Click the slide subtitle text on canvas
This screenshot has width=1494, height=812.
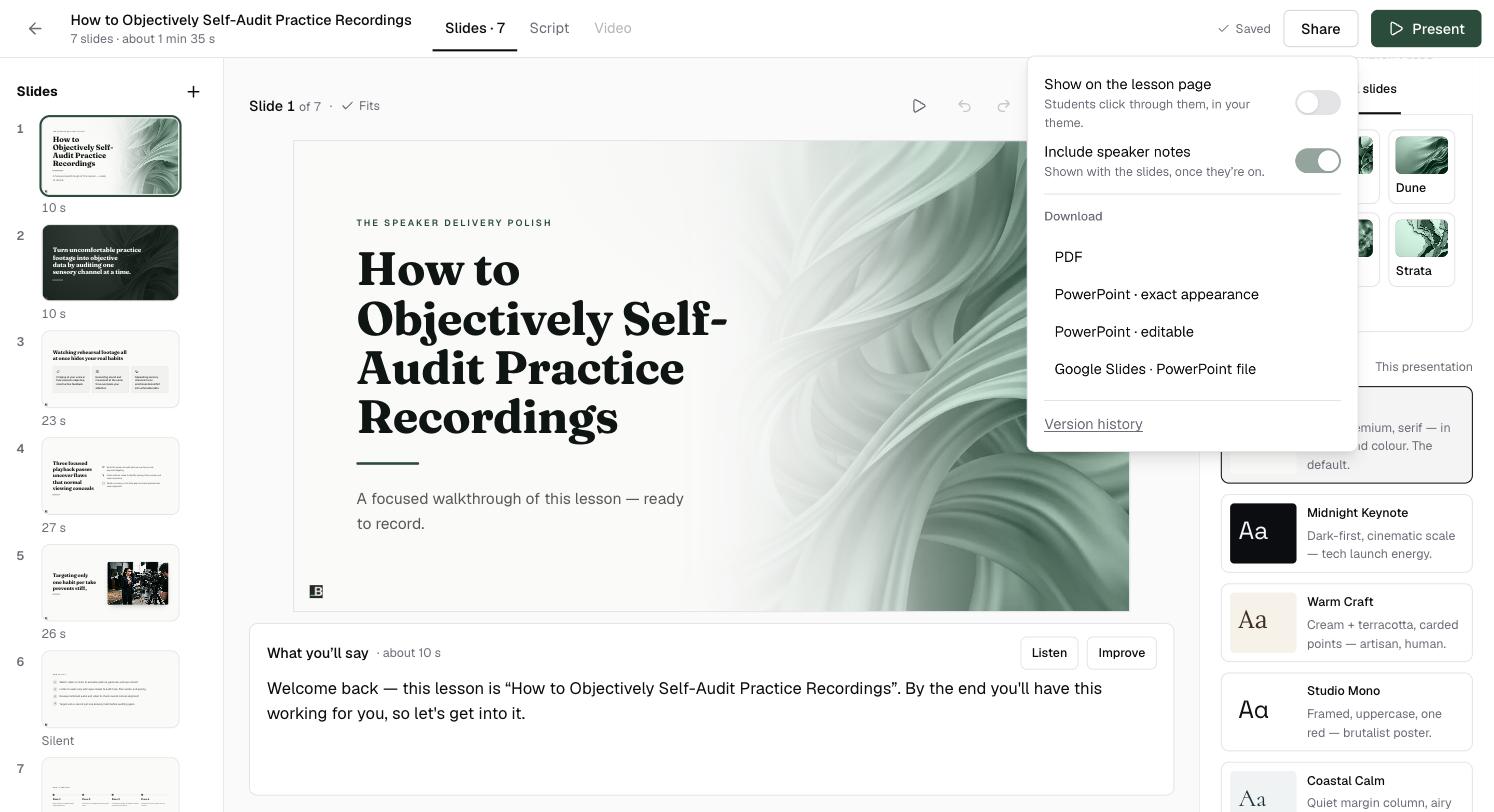coord(520,511)
